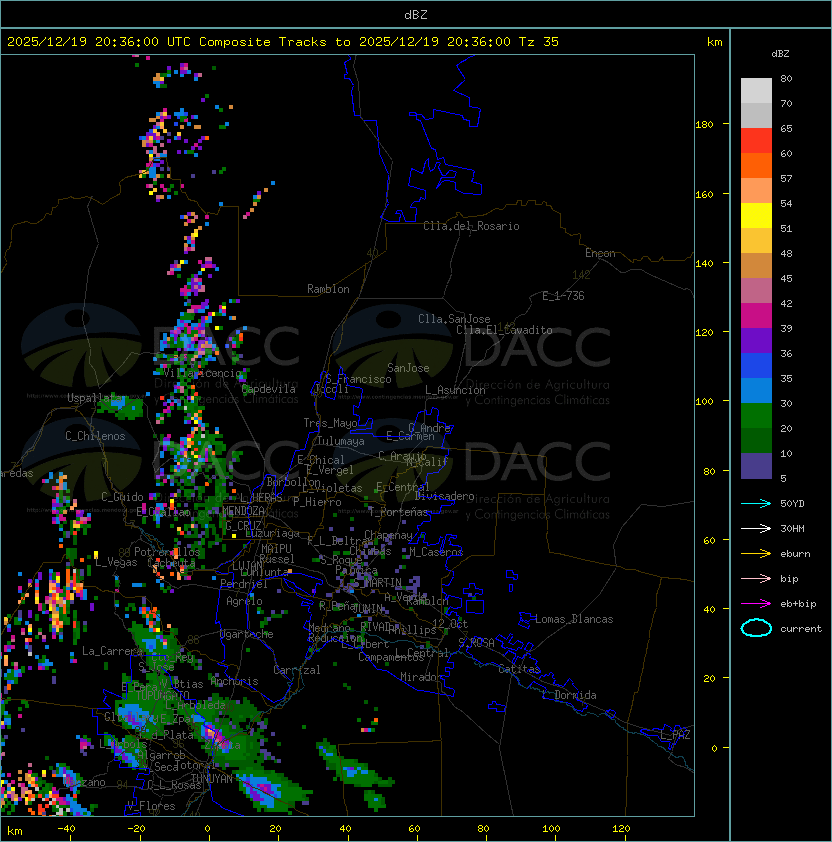Click the 'Perdriel' map label
Image resolution: width=832 pixels, height=842 pixels.
click(x=244, y=583)
